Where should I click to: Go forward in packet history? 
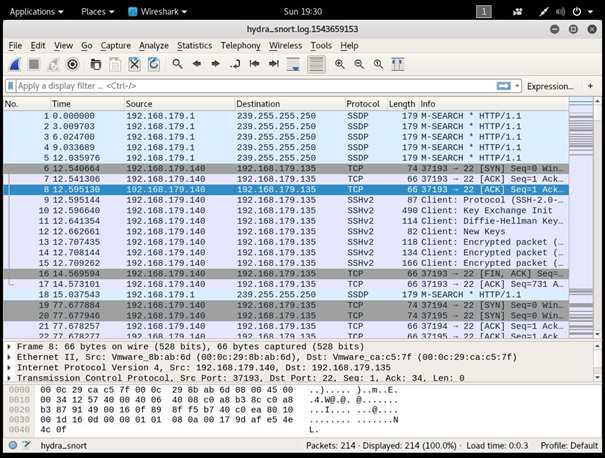pos(216,64)
